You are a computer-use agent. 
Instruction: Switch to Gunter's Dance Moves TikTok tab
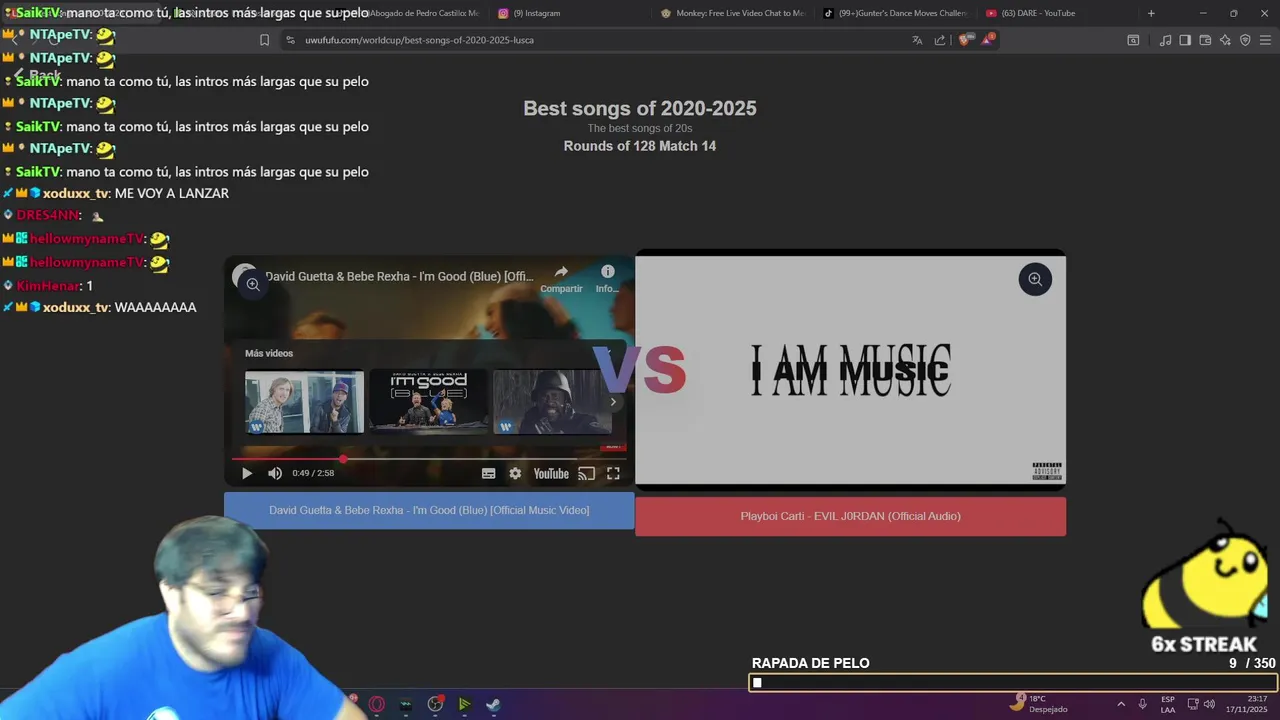coord(895,13)
